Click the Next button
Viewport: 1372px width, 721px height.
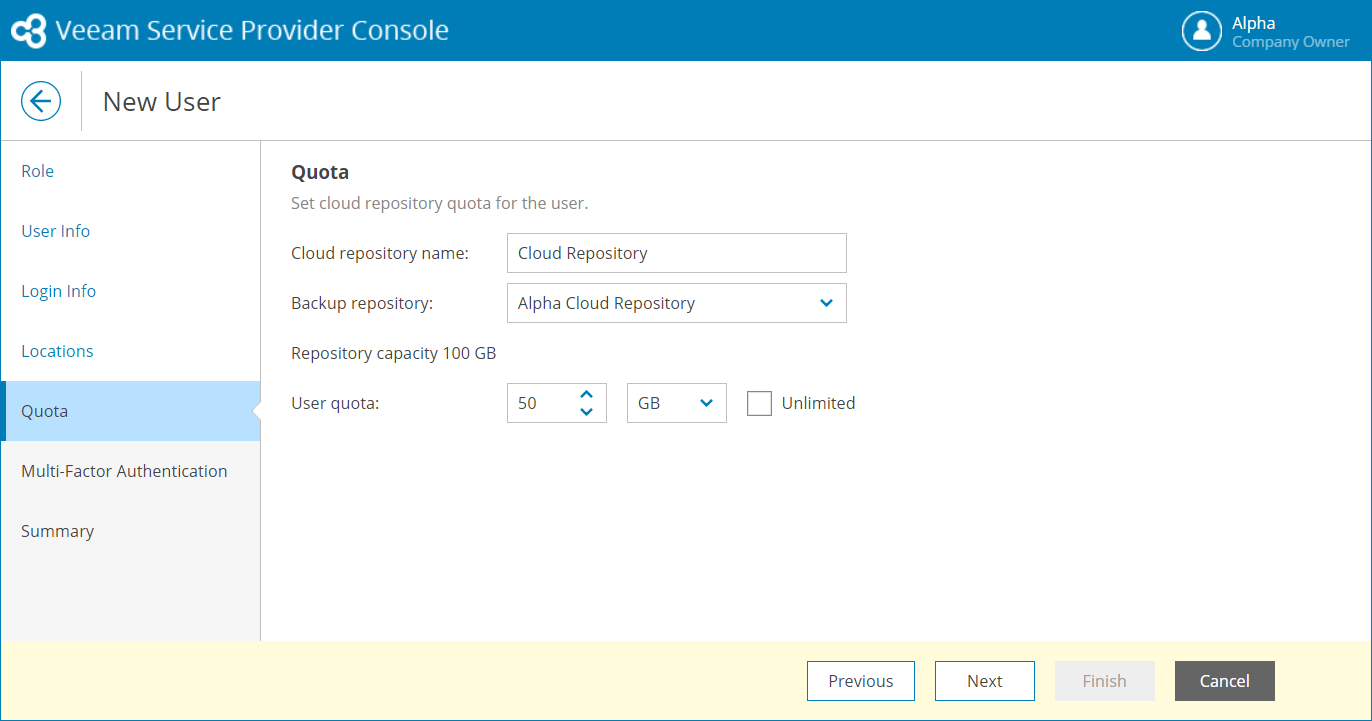(985, 681)
